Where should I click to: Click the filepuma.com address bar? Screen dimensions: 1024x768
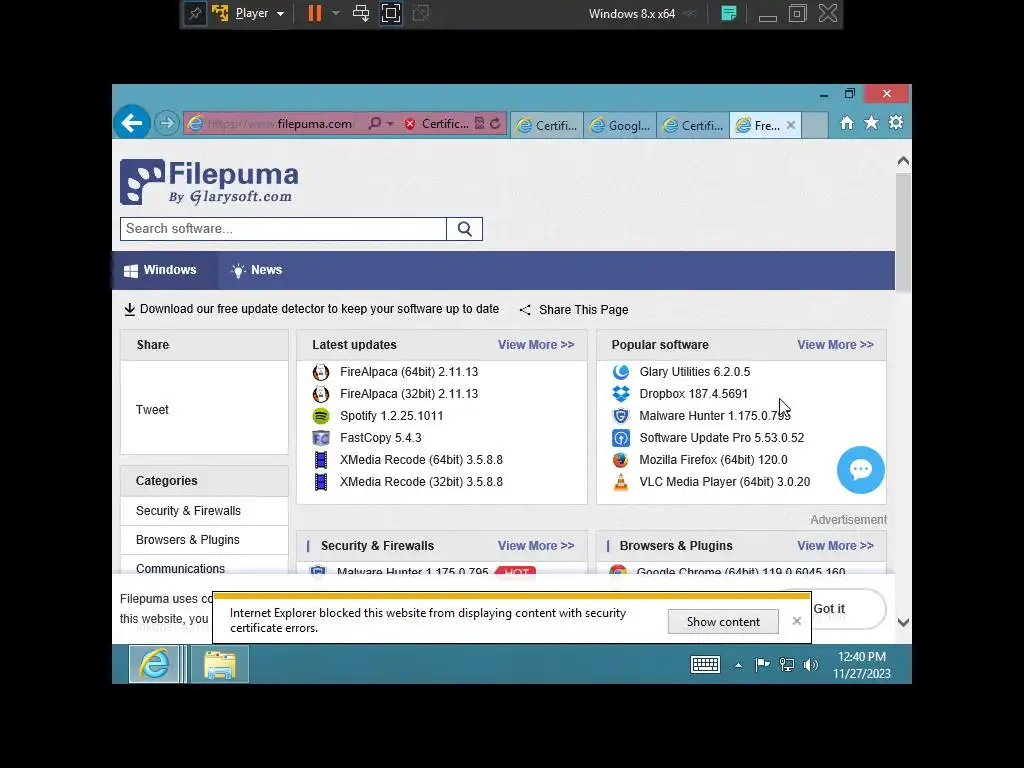[280, 123]
